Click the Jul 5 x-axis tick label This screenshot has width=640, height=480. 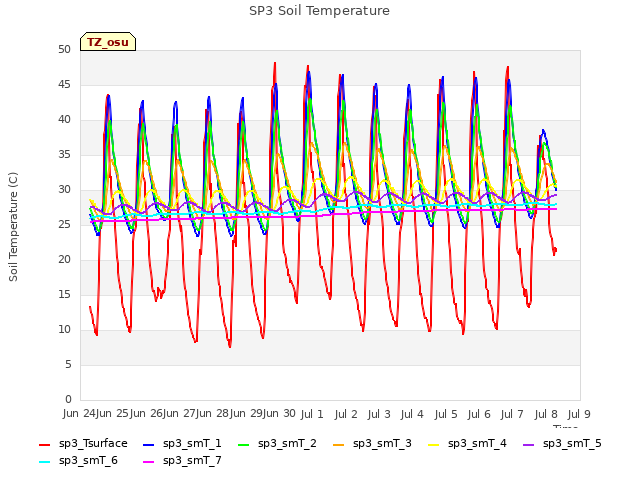click(446, 414)
